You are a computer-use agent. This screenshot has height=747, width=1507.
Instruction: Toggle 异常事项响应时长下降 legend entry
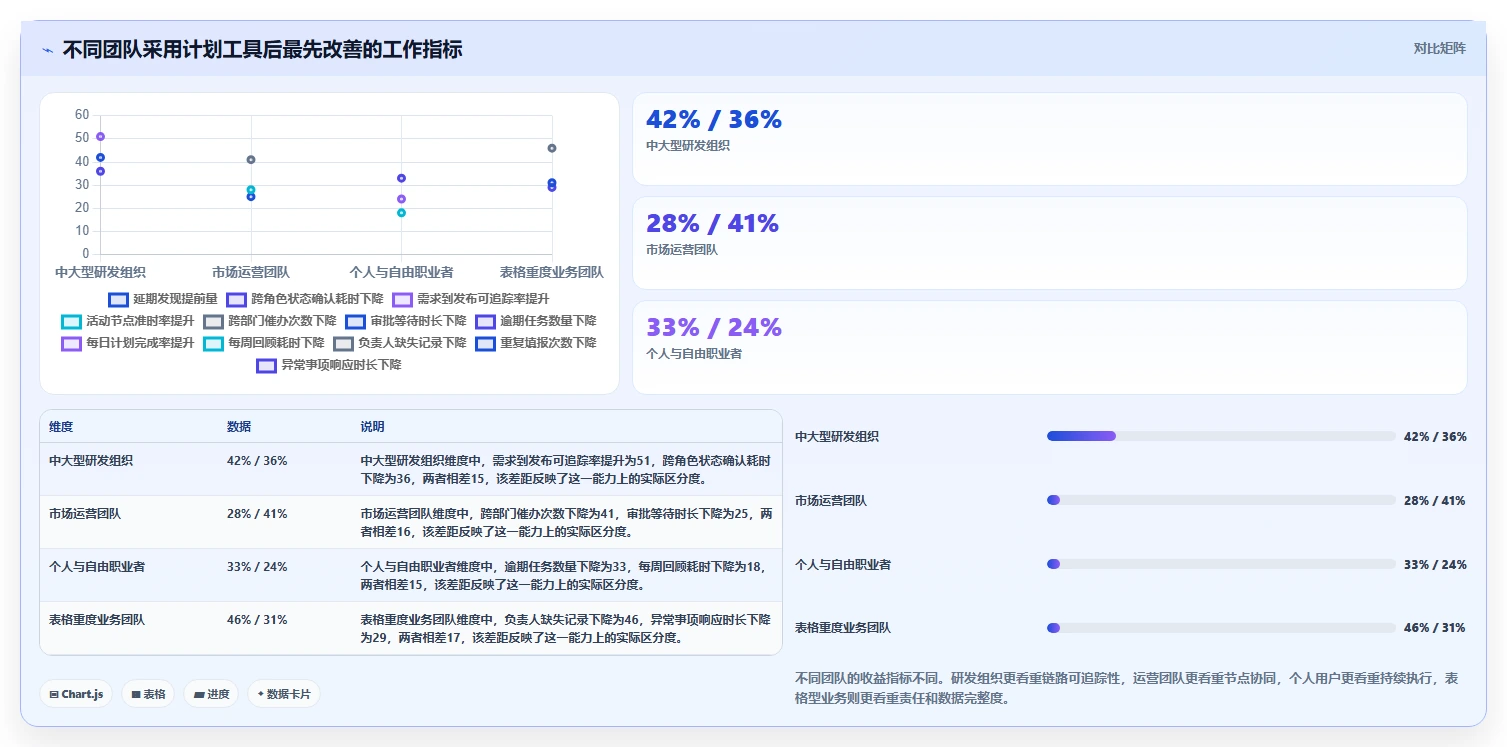pyautogui.click(x=329, y=365)
